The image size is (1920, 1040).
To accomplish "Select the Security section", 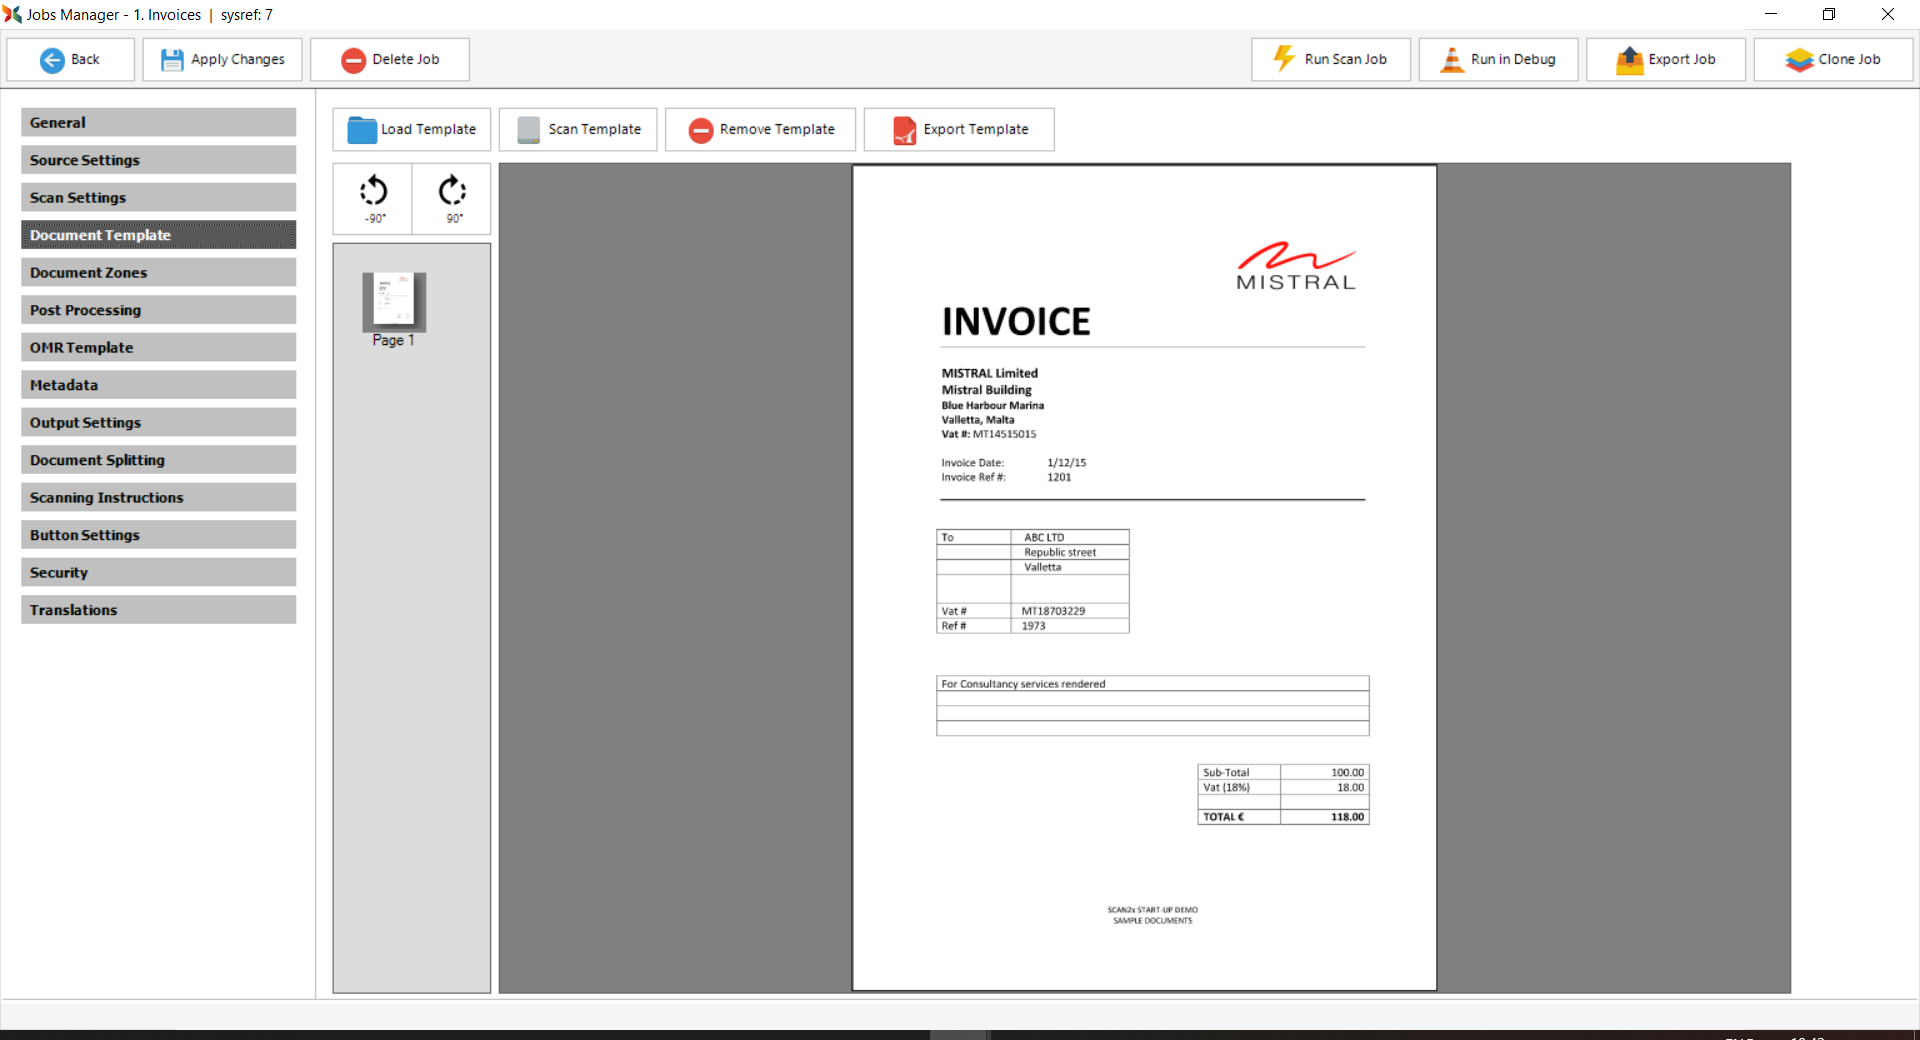I will 158,573.
